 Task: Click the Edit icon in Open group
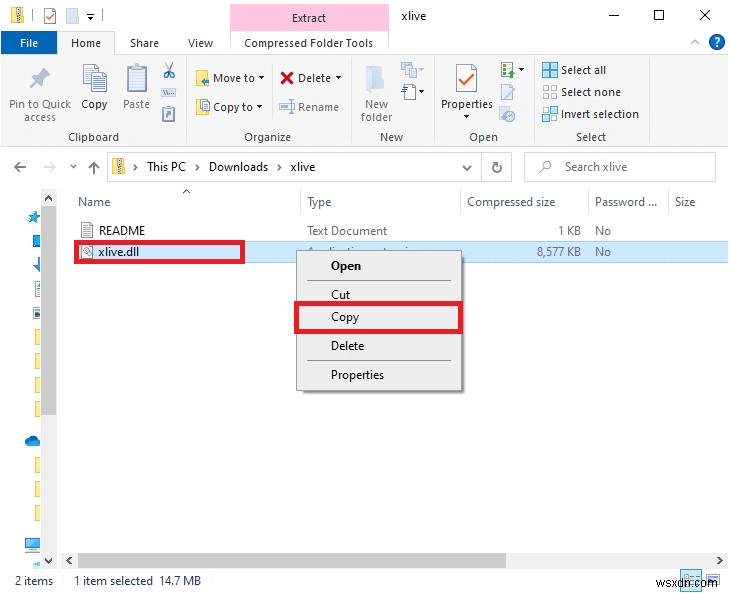[507, 92]
